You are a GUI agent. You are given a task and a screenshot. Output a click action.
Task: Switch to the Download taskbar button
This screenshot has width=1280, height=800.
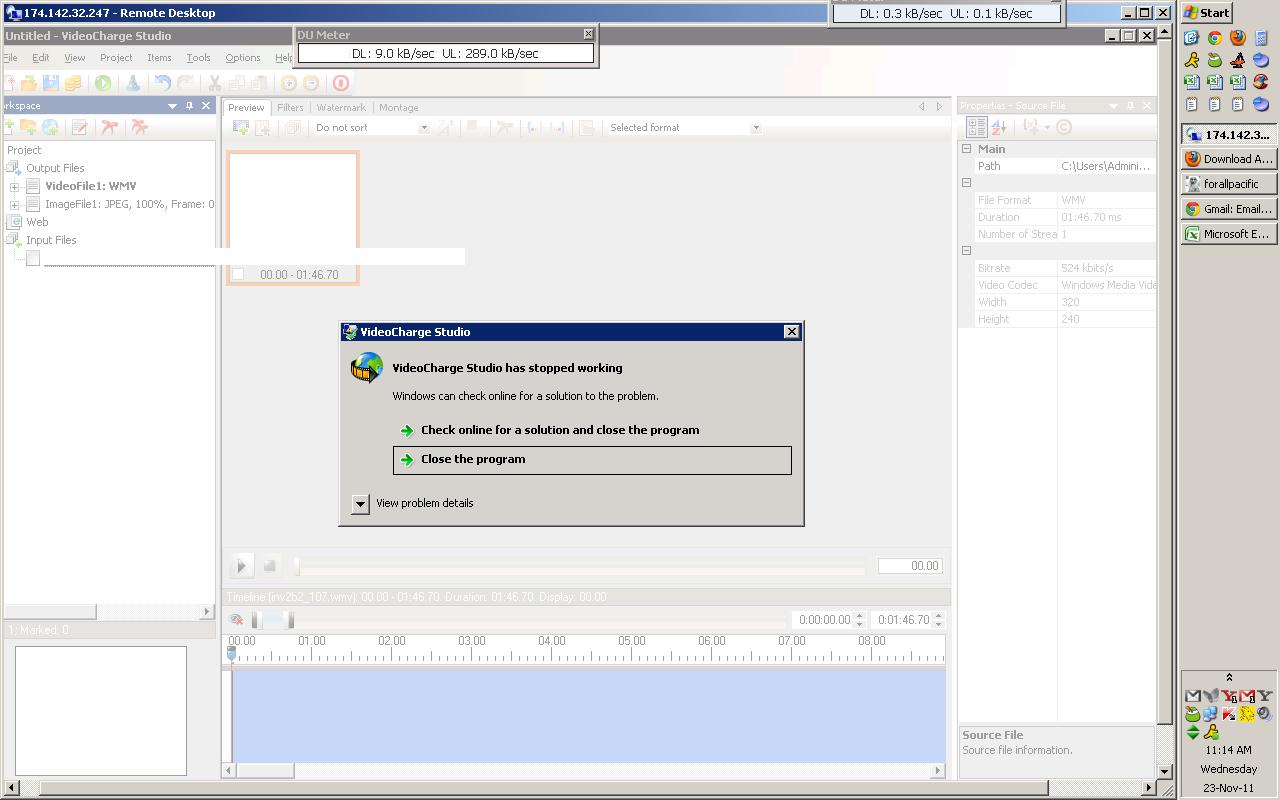coord(1228,159)
